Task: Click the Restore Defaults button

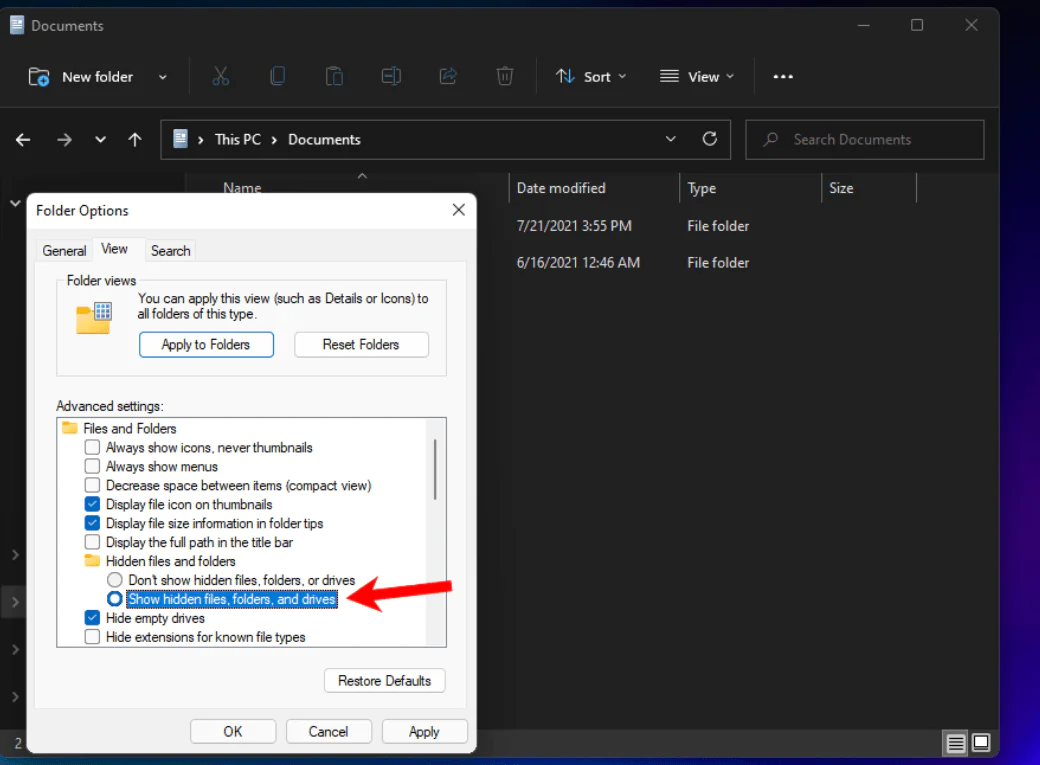Action: pyautogui.click(x=384, y=680)
